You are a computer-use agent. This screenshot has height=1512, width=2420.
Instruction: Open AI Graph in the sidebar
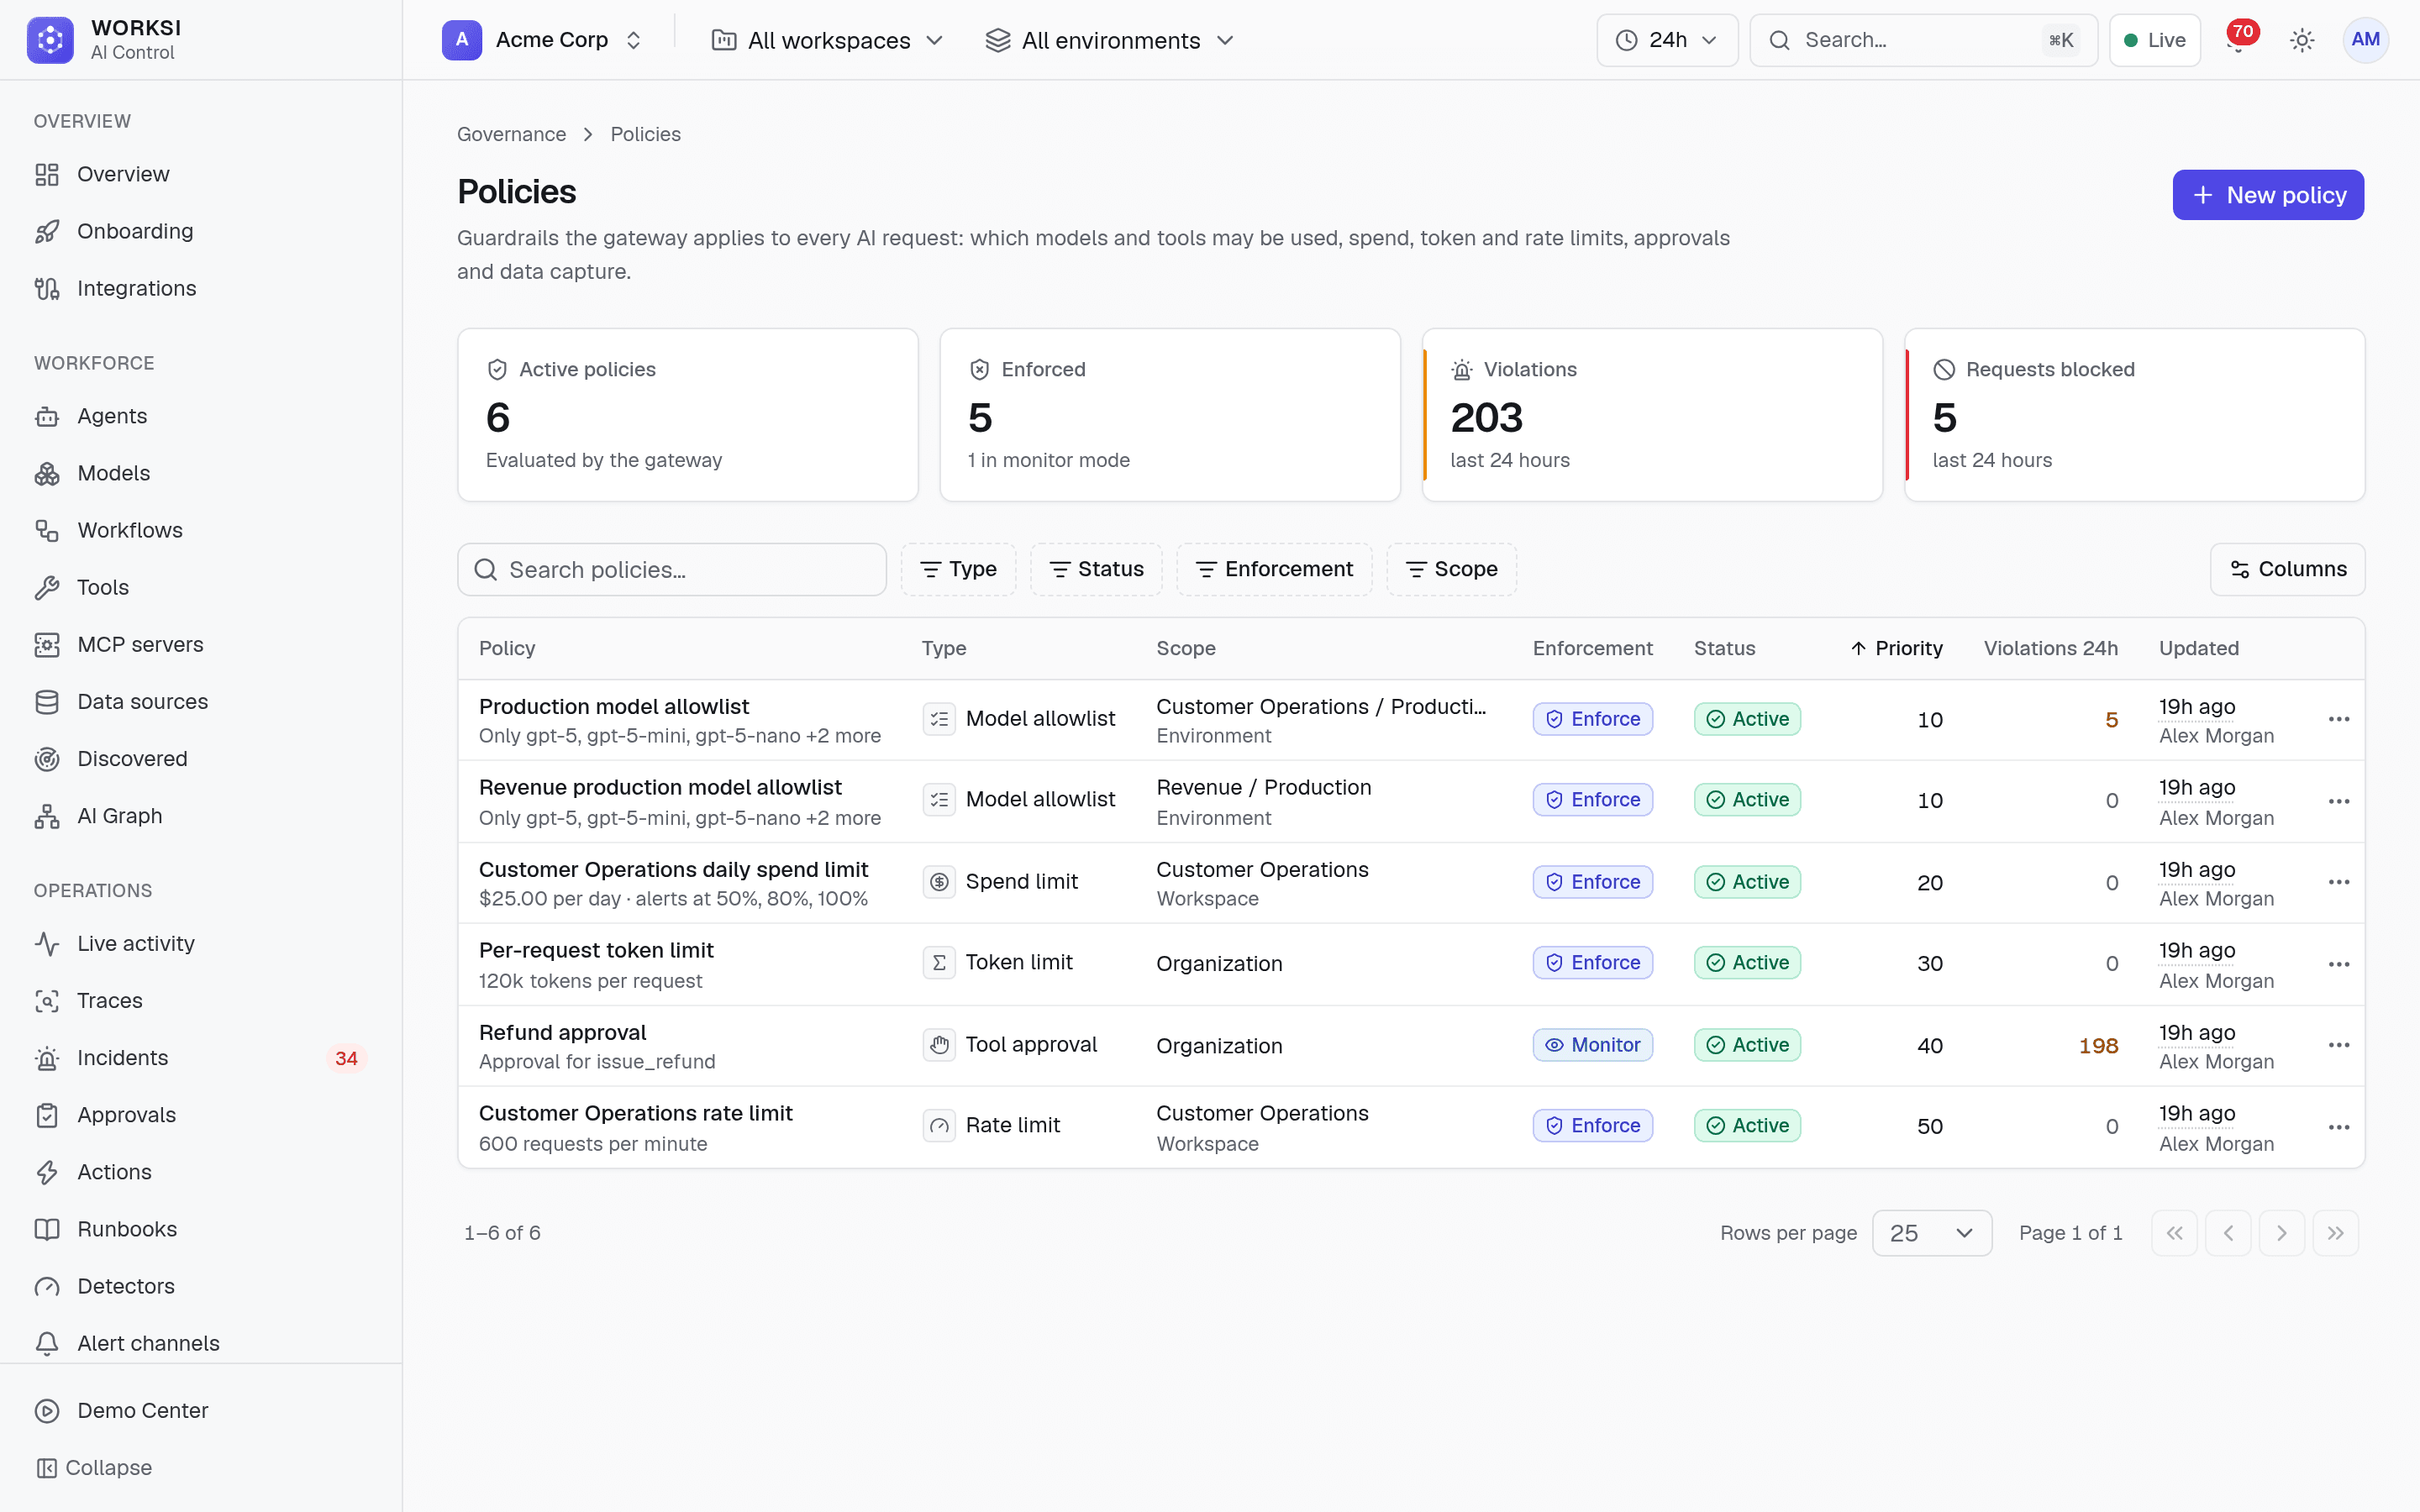coord(200,816)
